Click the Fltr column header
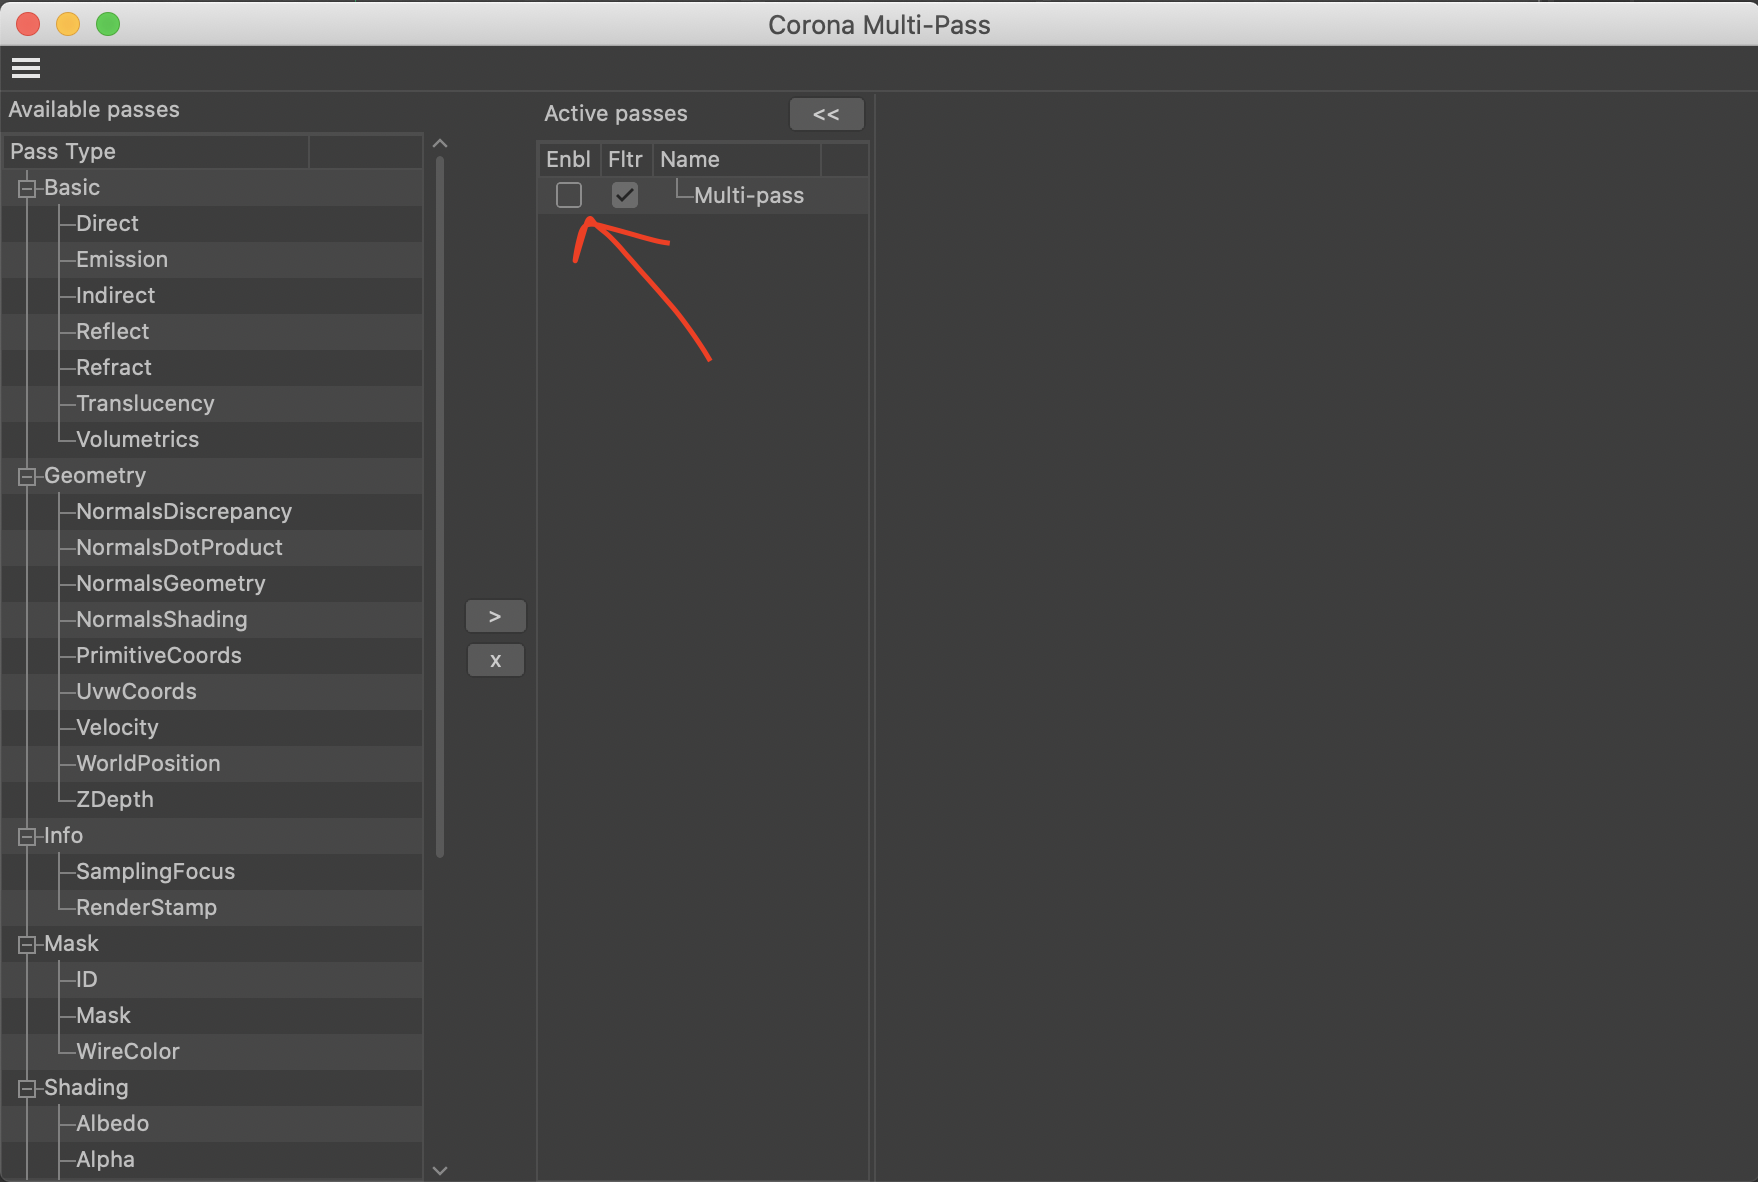This screenshot has height=1182, width=1758. click(625, 159)
